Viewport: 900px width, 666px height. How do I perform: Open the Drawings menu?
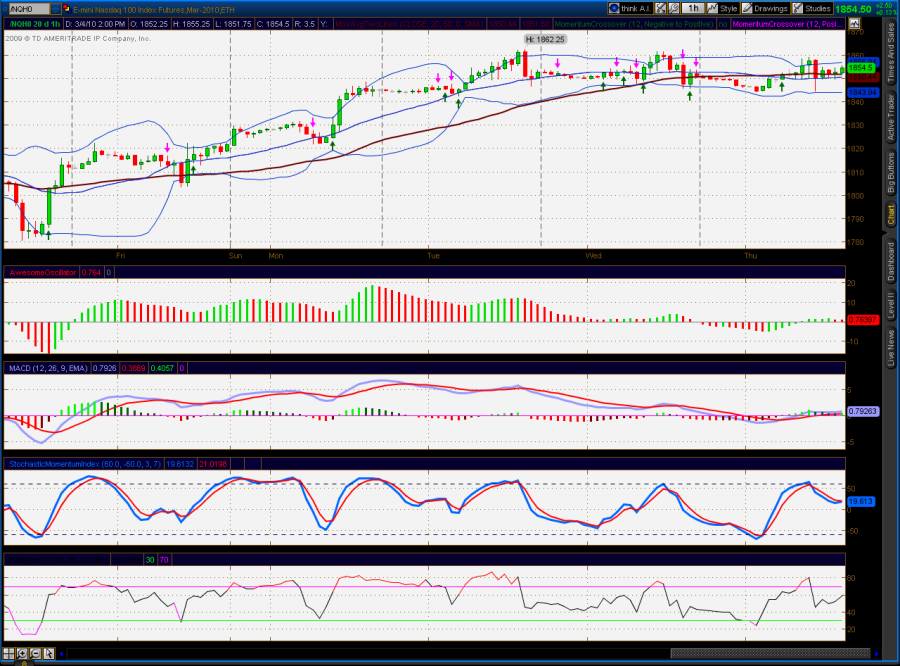765,8
